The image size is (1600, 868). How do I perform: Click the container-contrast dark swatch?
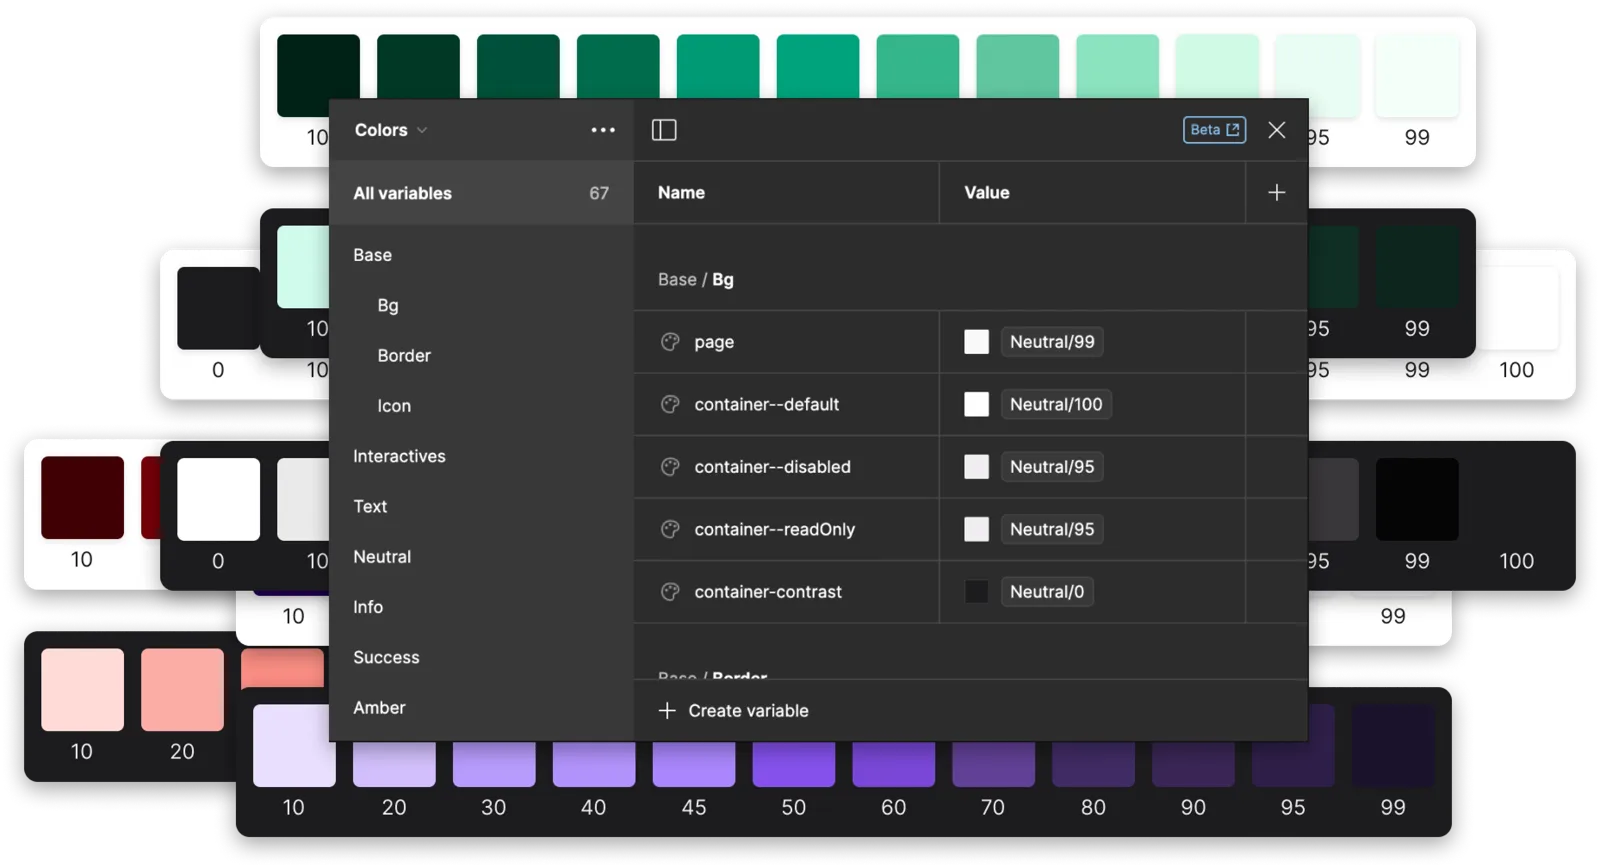tap(976, 592)
